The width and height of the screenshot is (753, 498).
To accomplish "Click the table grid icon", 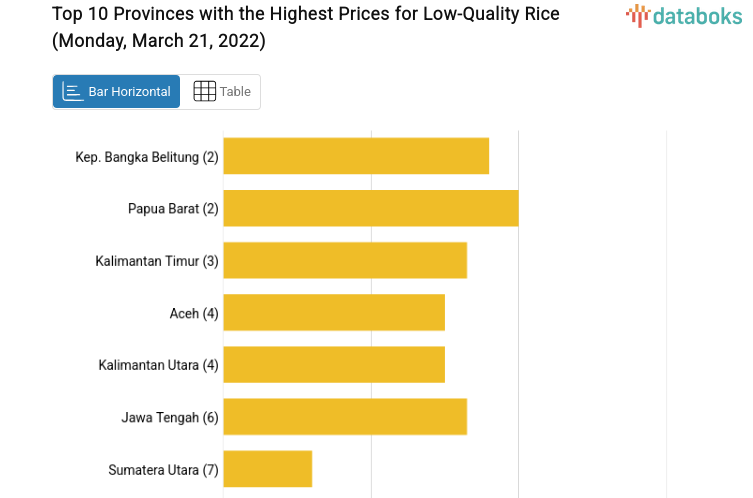I will [x=204, y=91].
